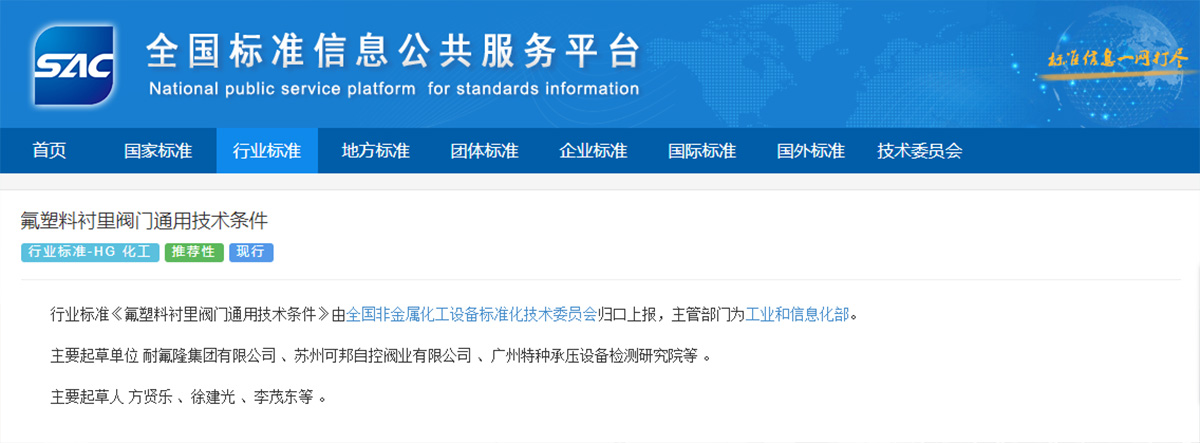The height and width of the screenshot is (443, 1200).
Task: Open the 技术委员会 tab
Action: pyautogui.click(x=920, y=151)
